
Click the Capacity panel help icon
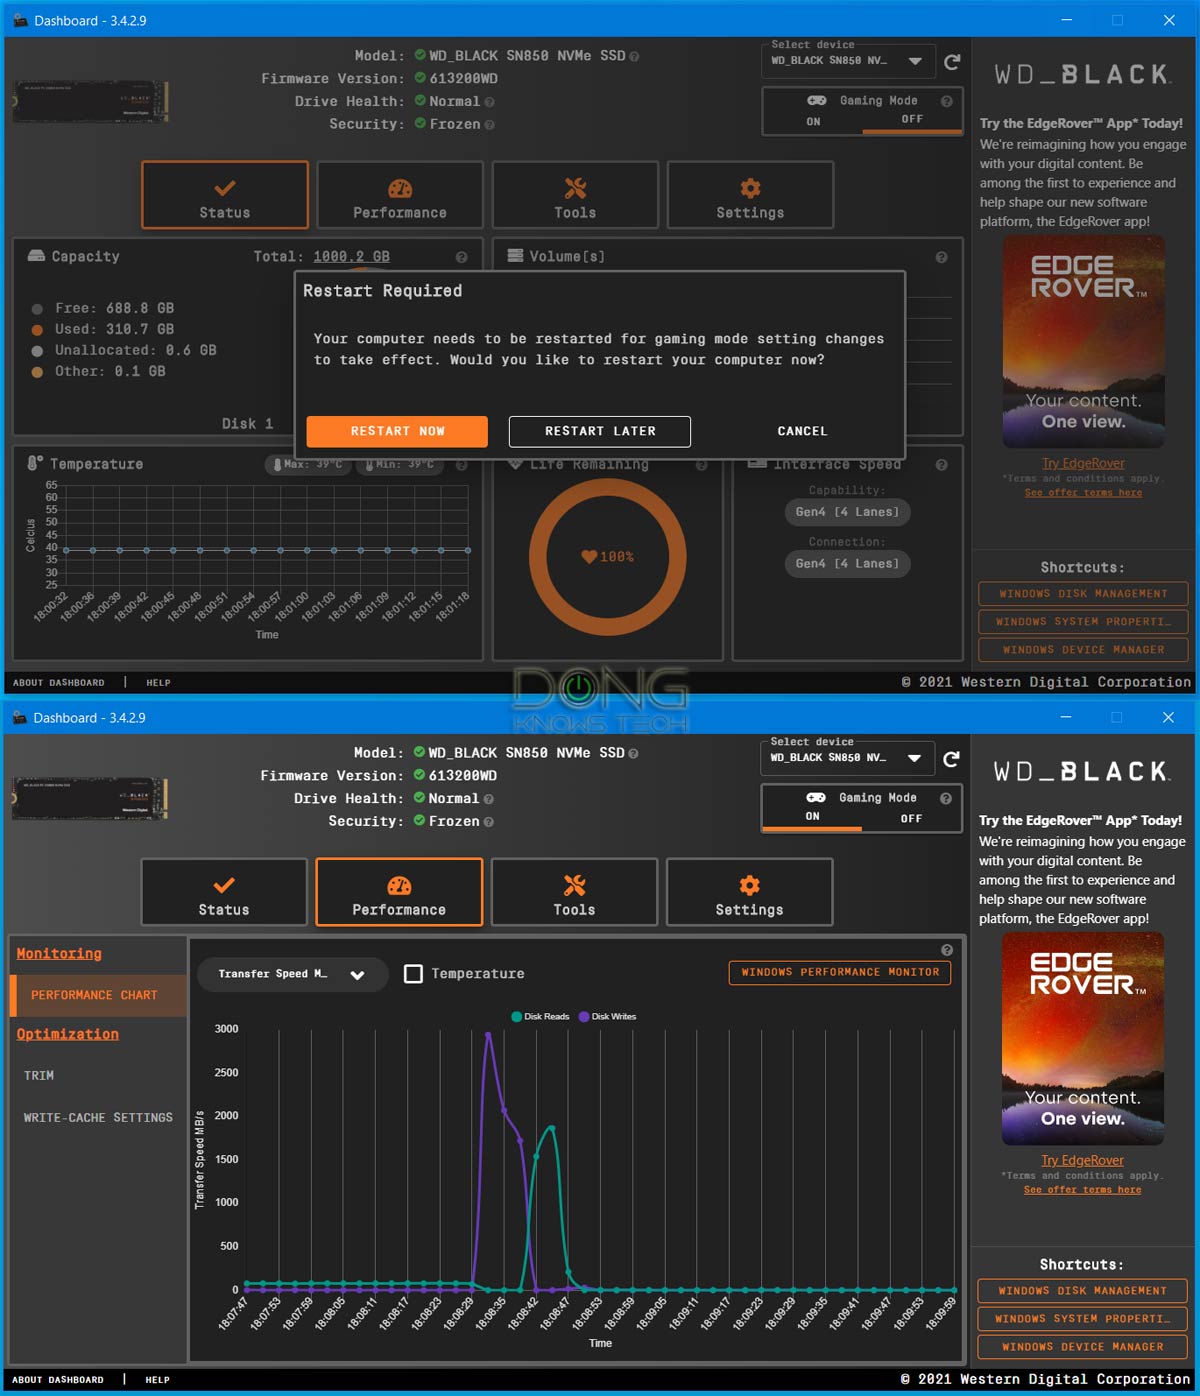tap(461, 257)
